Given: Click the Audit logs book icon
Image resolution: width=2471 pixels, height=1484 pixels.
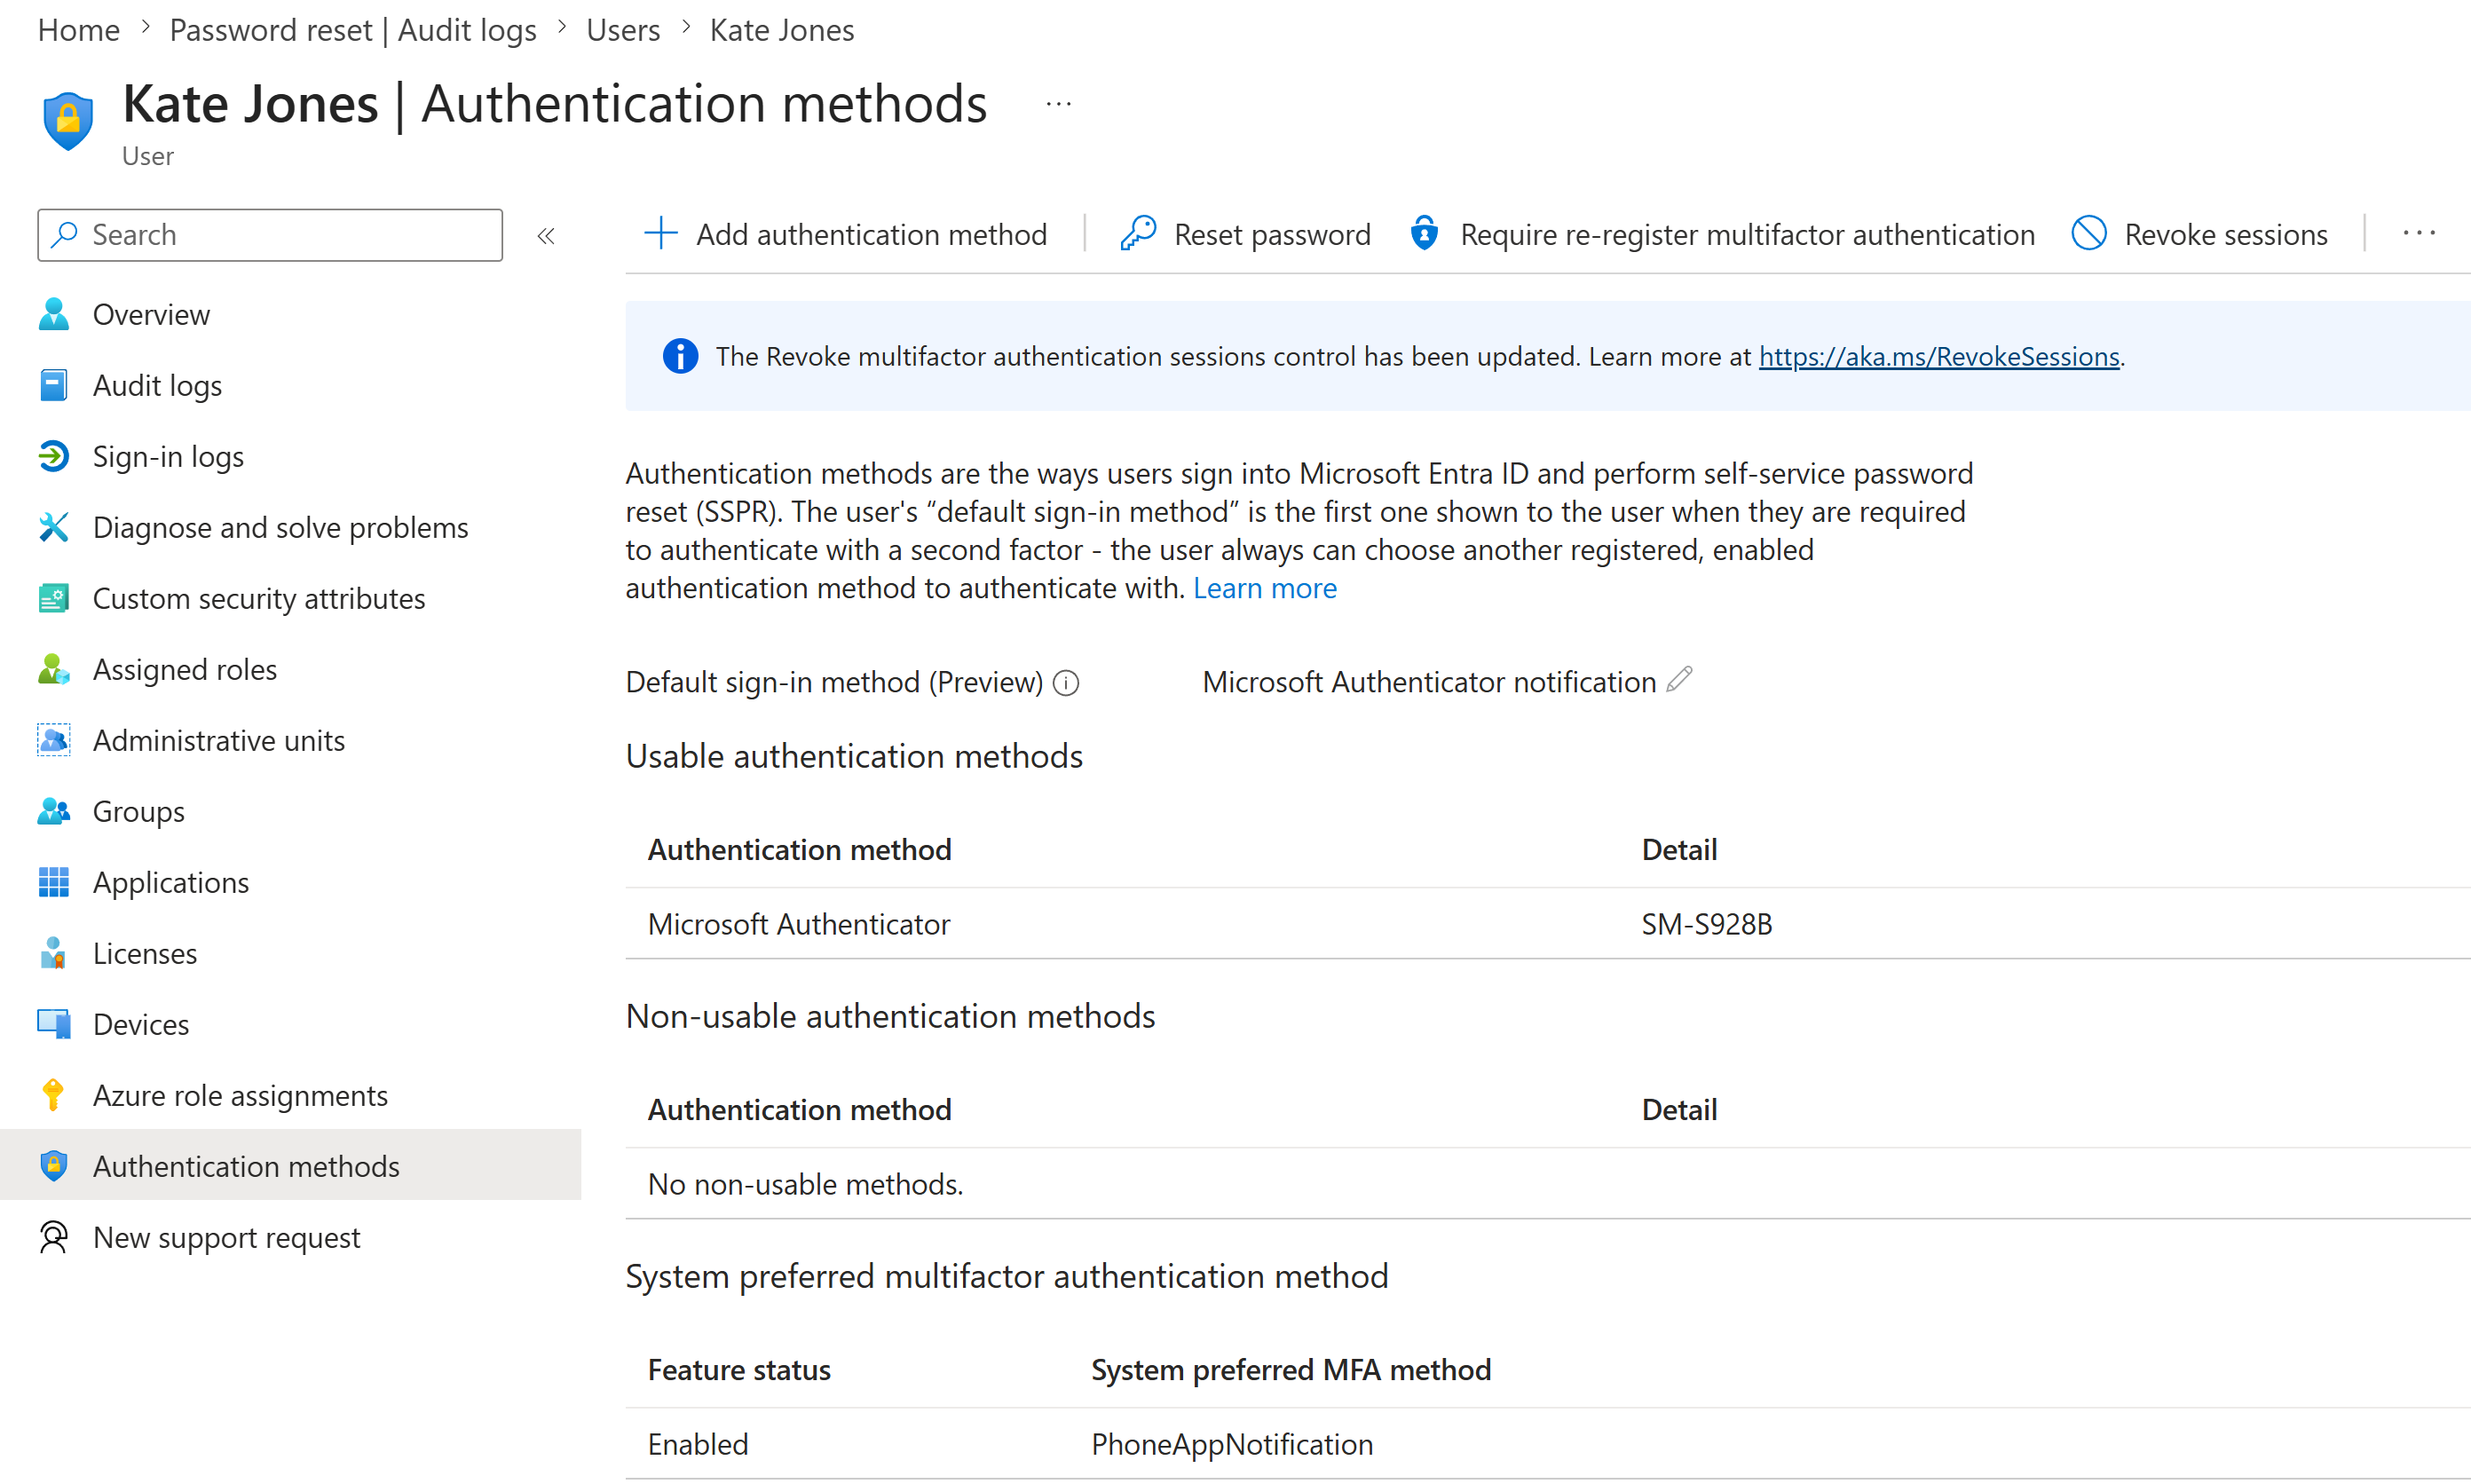Looking at the screenshot, I should 54,385.
